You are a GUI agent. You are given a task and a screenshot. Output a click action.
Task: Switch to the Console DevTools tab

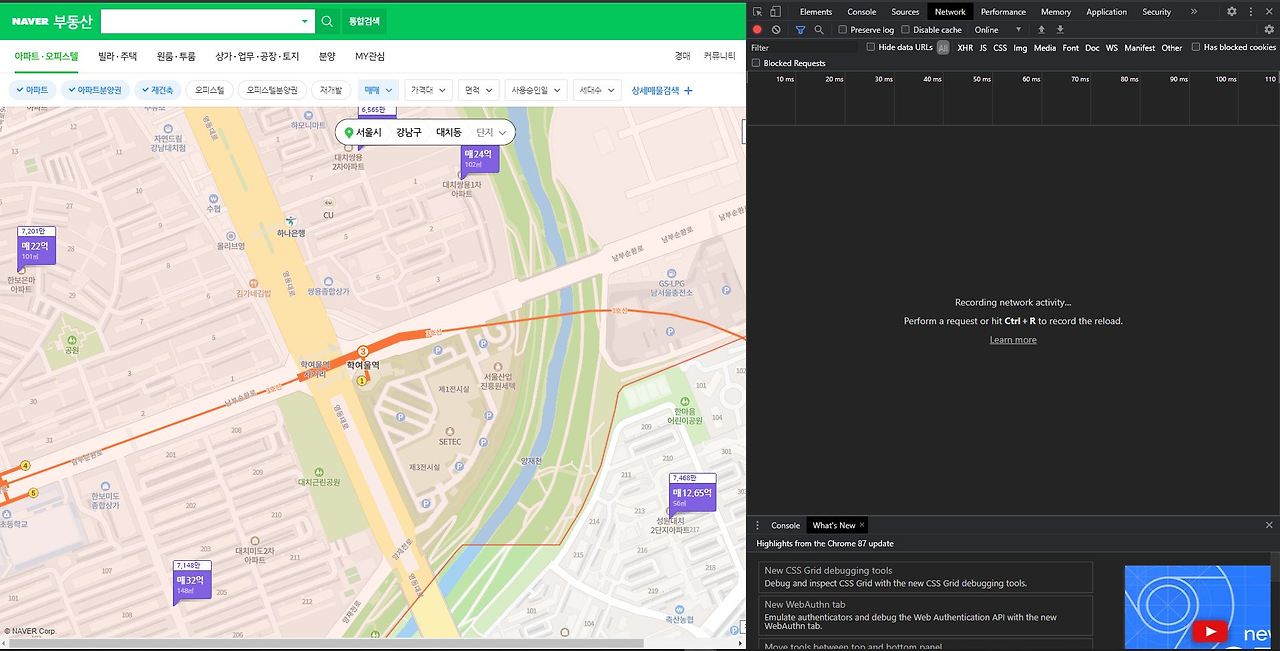click(861, 12)
